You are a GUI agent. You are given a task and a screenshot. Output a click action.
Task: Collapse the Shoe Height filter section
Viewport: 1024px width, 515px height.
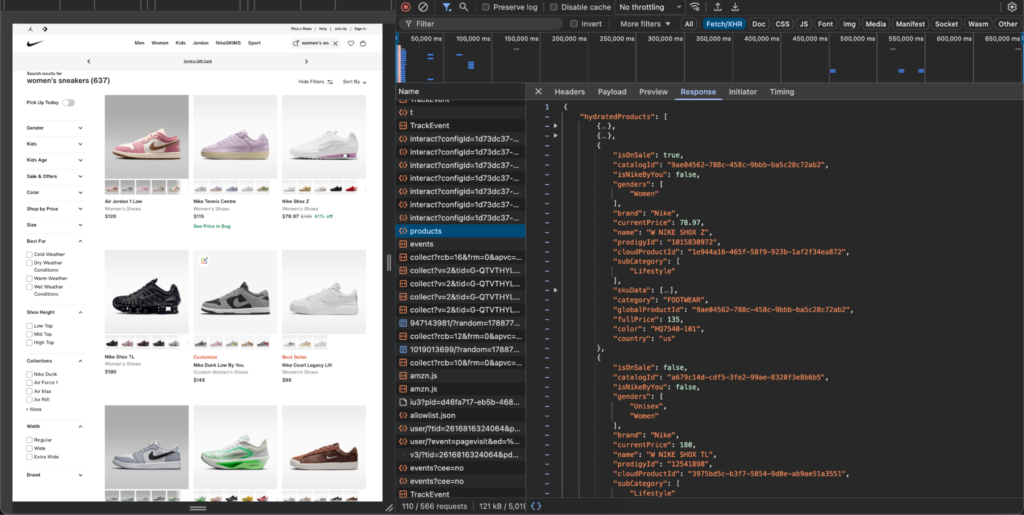click(x=55, y=313)
